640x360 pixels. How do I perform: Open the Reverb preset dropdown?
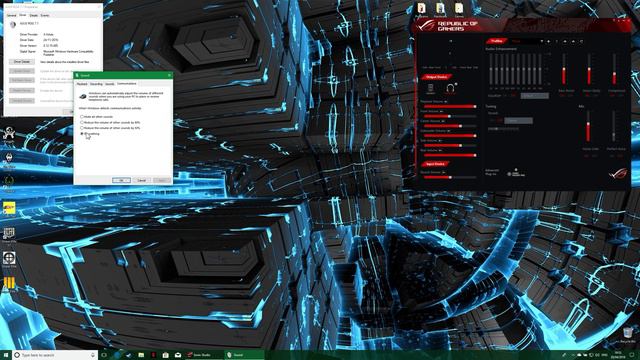tap(518, 121)
